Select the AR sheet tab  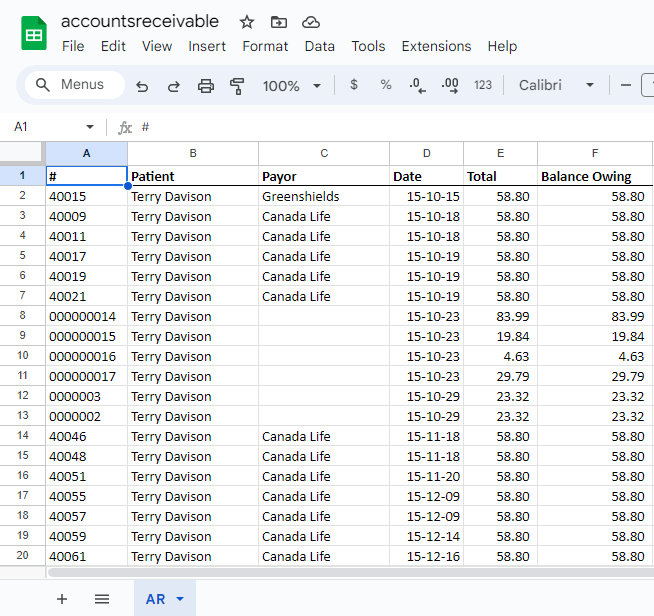(x=165, y=598)
